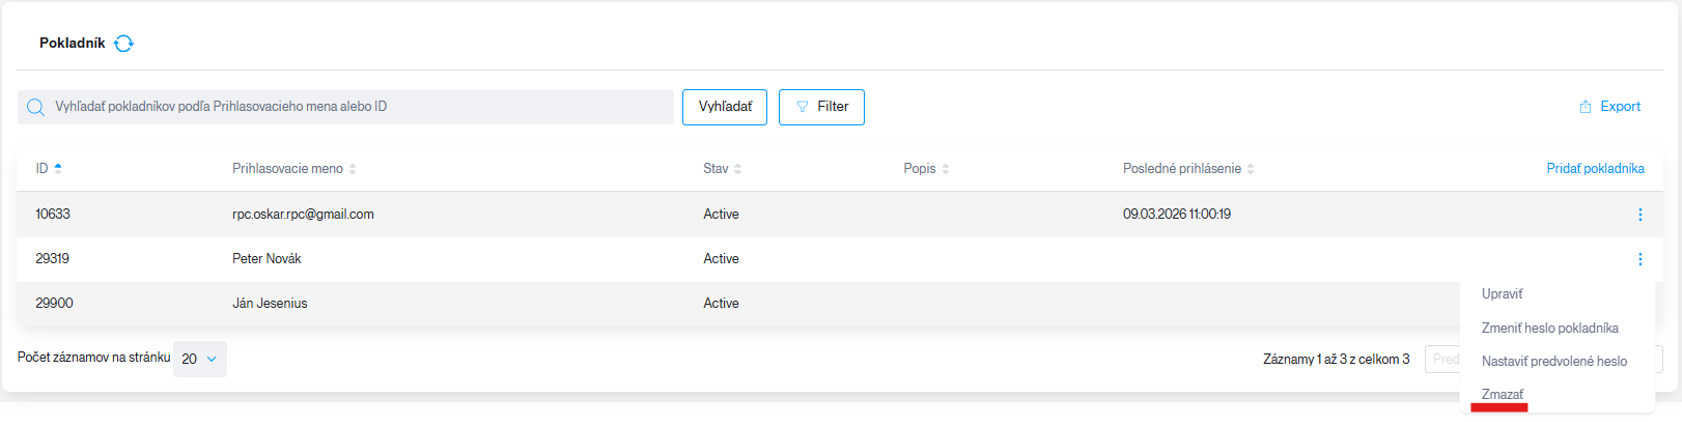This screenshot has height=422, width=1682.
Task: Sort by the Popis column
Action: pyautogui.click(x=926, y=168)
